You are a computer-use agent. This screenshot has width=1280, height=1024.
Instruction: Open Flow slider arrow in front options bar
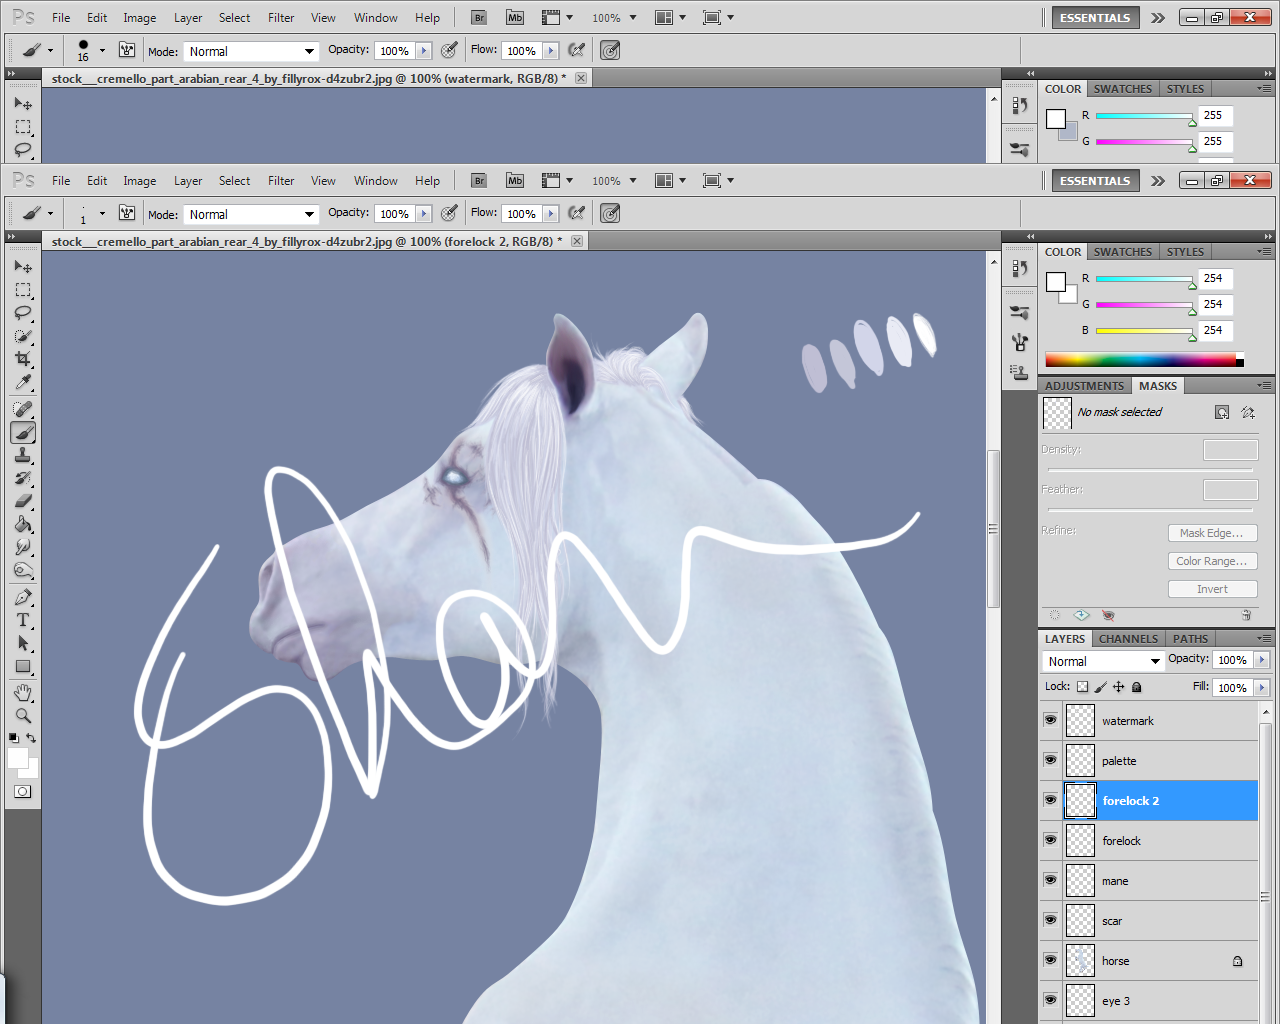point(551,214)
